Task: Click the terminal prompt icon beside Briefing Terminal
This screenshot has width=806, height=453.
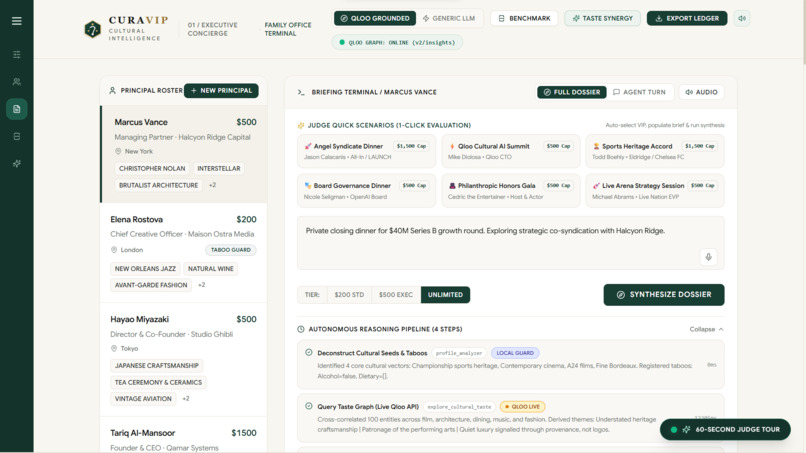Action: [301, 92]
